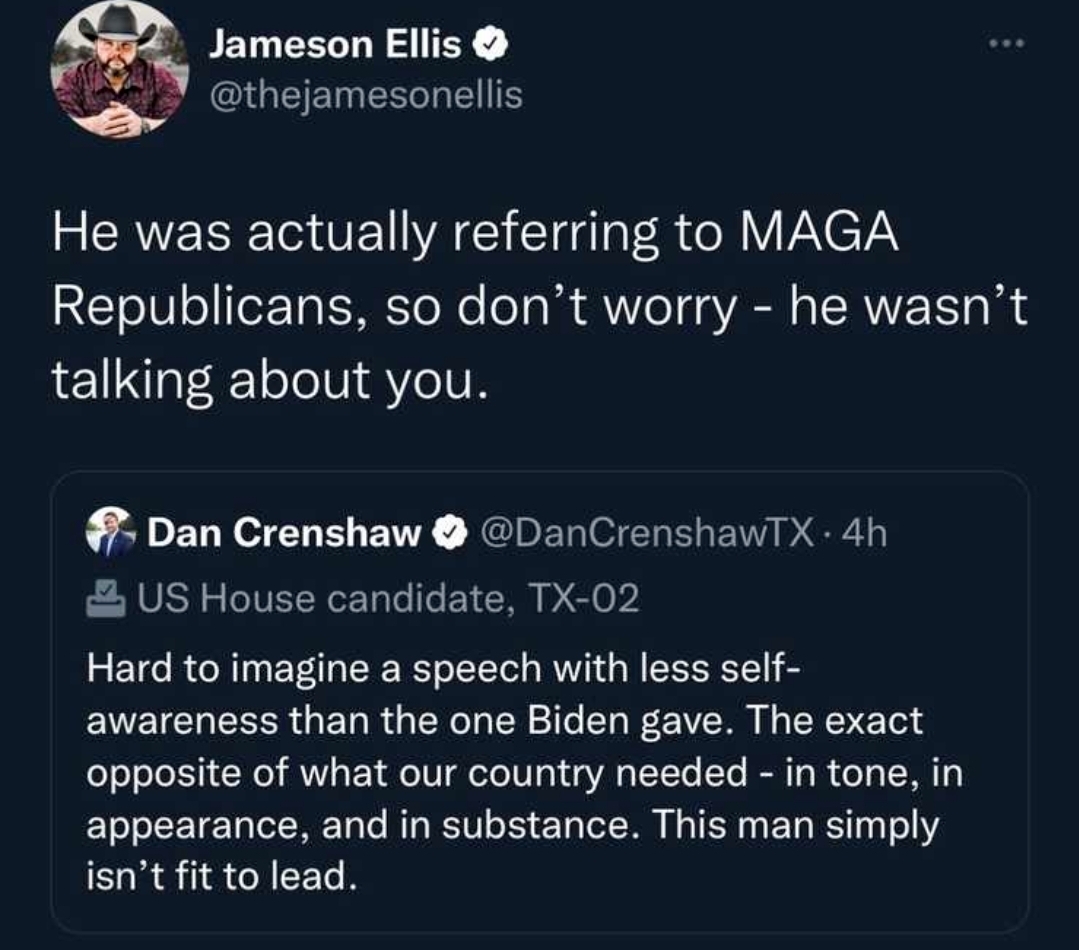
Task: Click the verified badge beside Dan Crenshaw
Action: [x=449, y=535]
